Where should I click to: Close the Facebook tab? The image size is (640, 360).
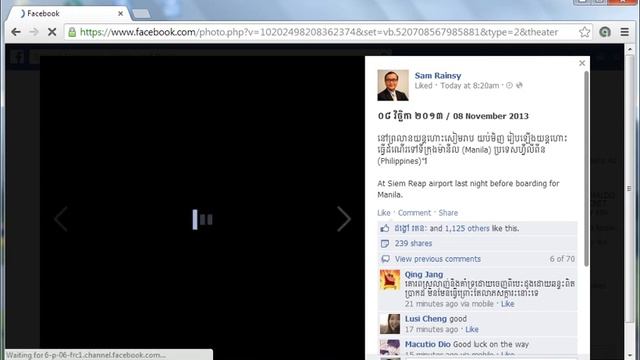[x=120, y=13]
